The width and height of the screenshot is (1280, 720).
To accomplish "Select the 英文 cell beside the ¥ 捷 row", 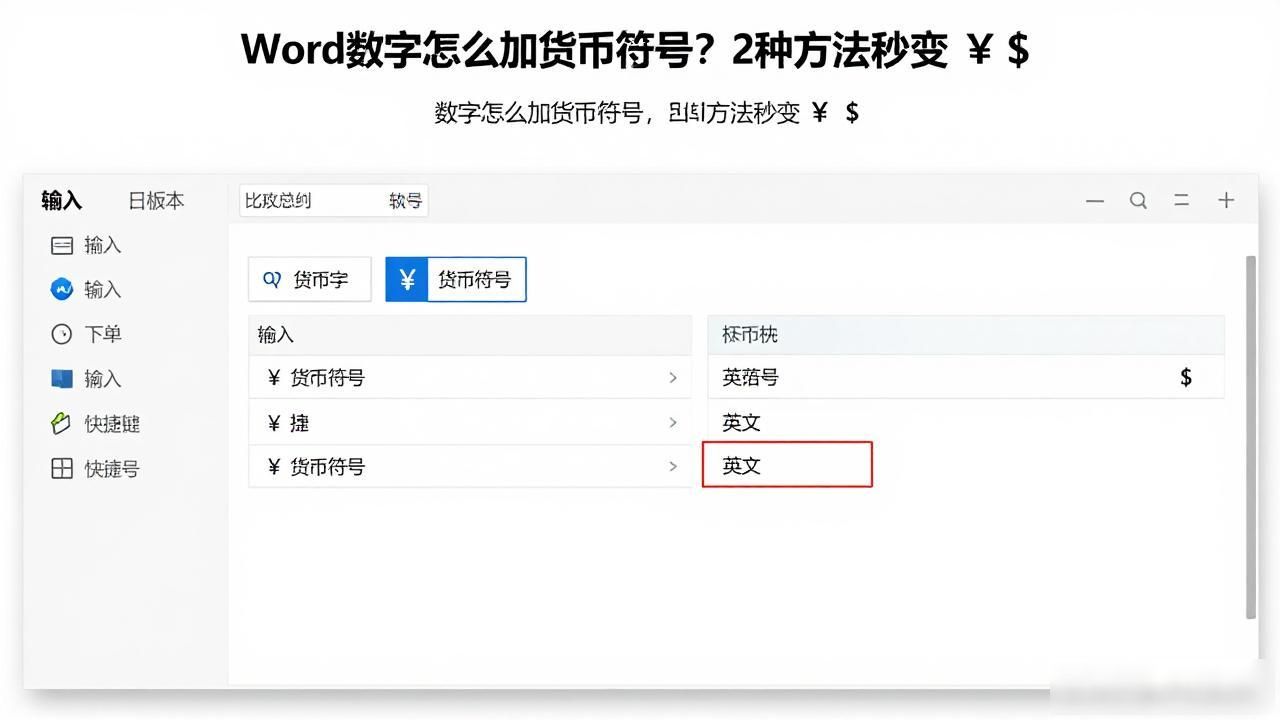I will click(x=741, y=423).
